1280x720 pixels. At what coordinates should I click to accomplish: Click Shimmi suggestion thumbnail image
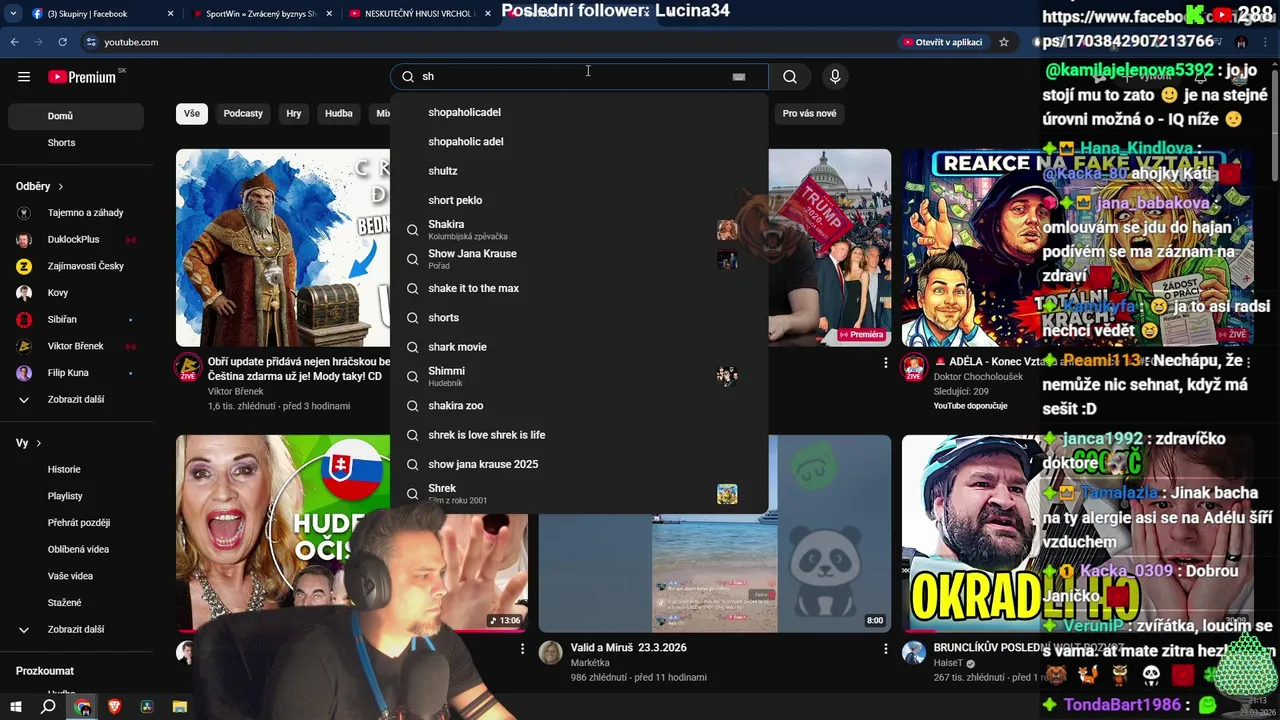coord(727,376)
